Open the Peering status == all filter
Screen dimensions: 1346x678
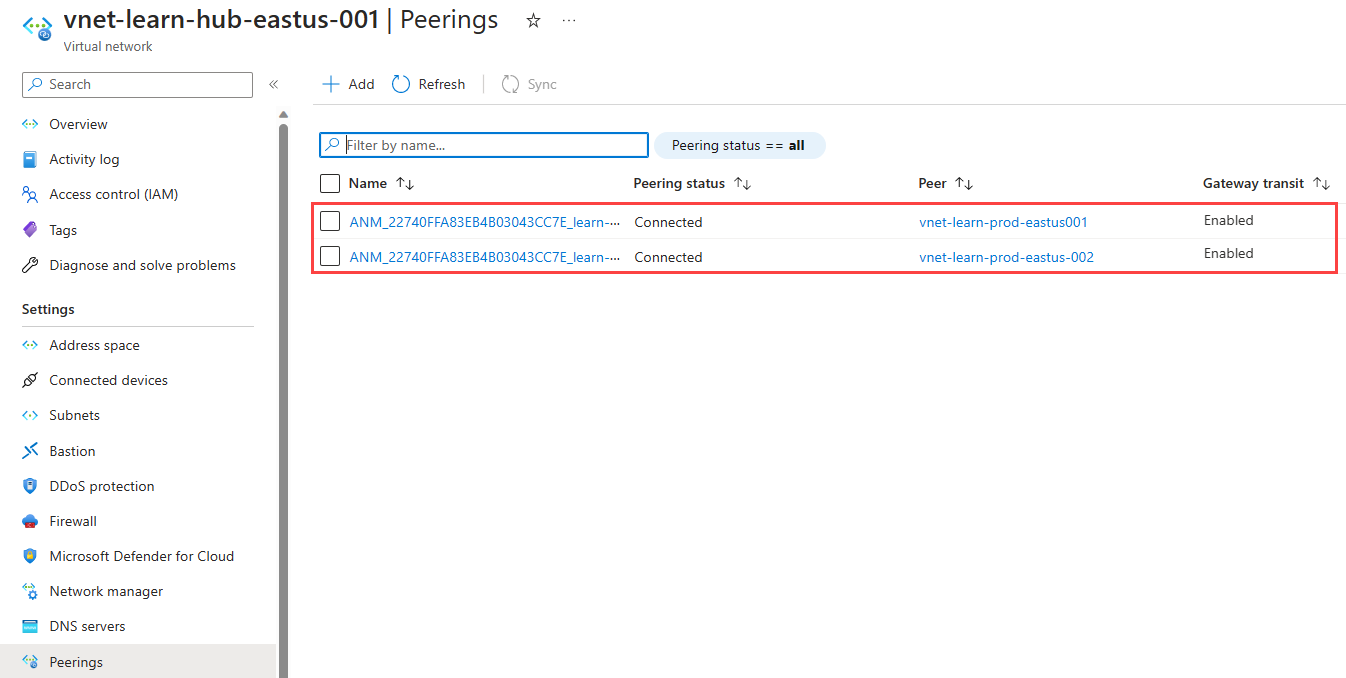[x=739, y=145]
